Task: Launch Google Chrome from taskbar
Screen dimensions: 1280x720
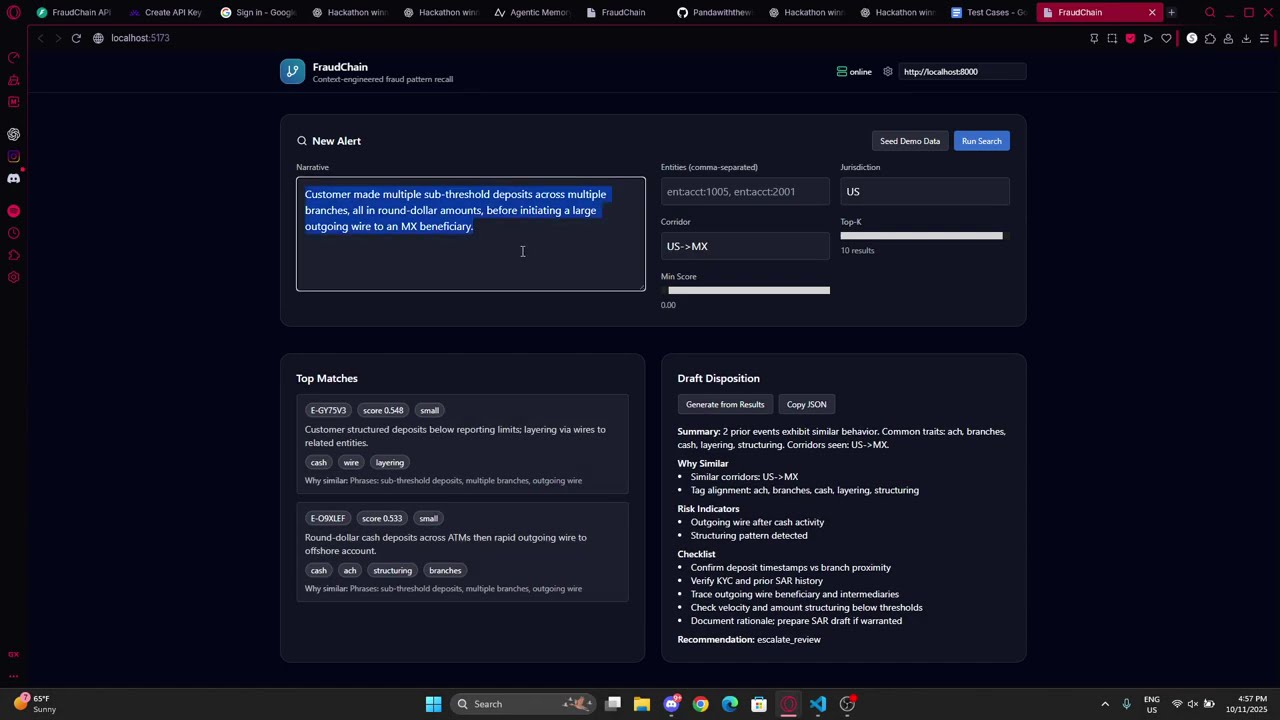Action: coord(700,704)
